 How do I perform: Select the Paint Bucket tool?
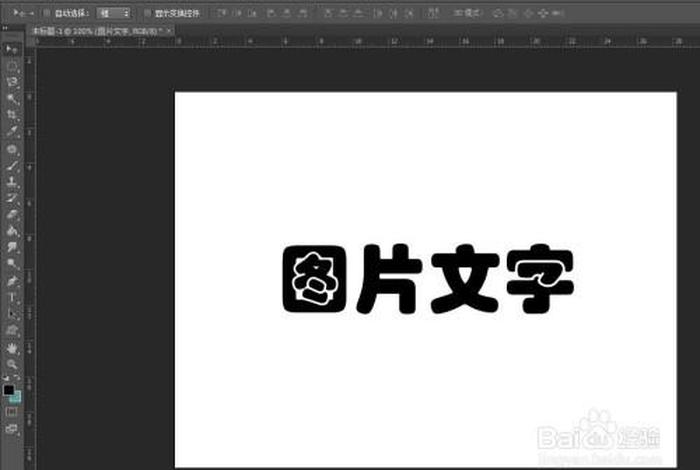[12, 231]
